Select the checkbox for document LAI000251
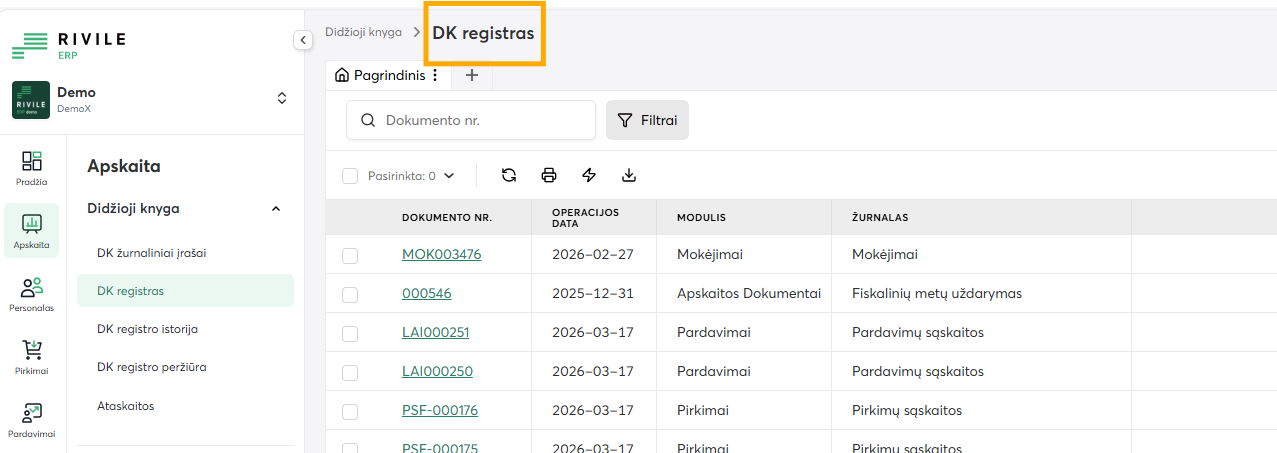Viewport: 1277px width, 453px height. tap(350, 333)
